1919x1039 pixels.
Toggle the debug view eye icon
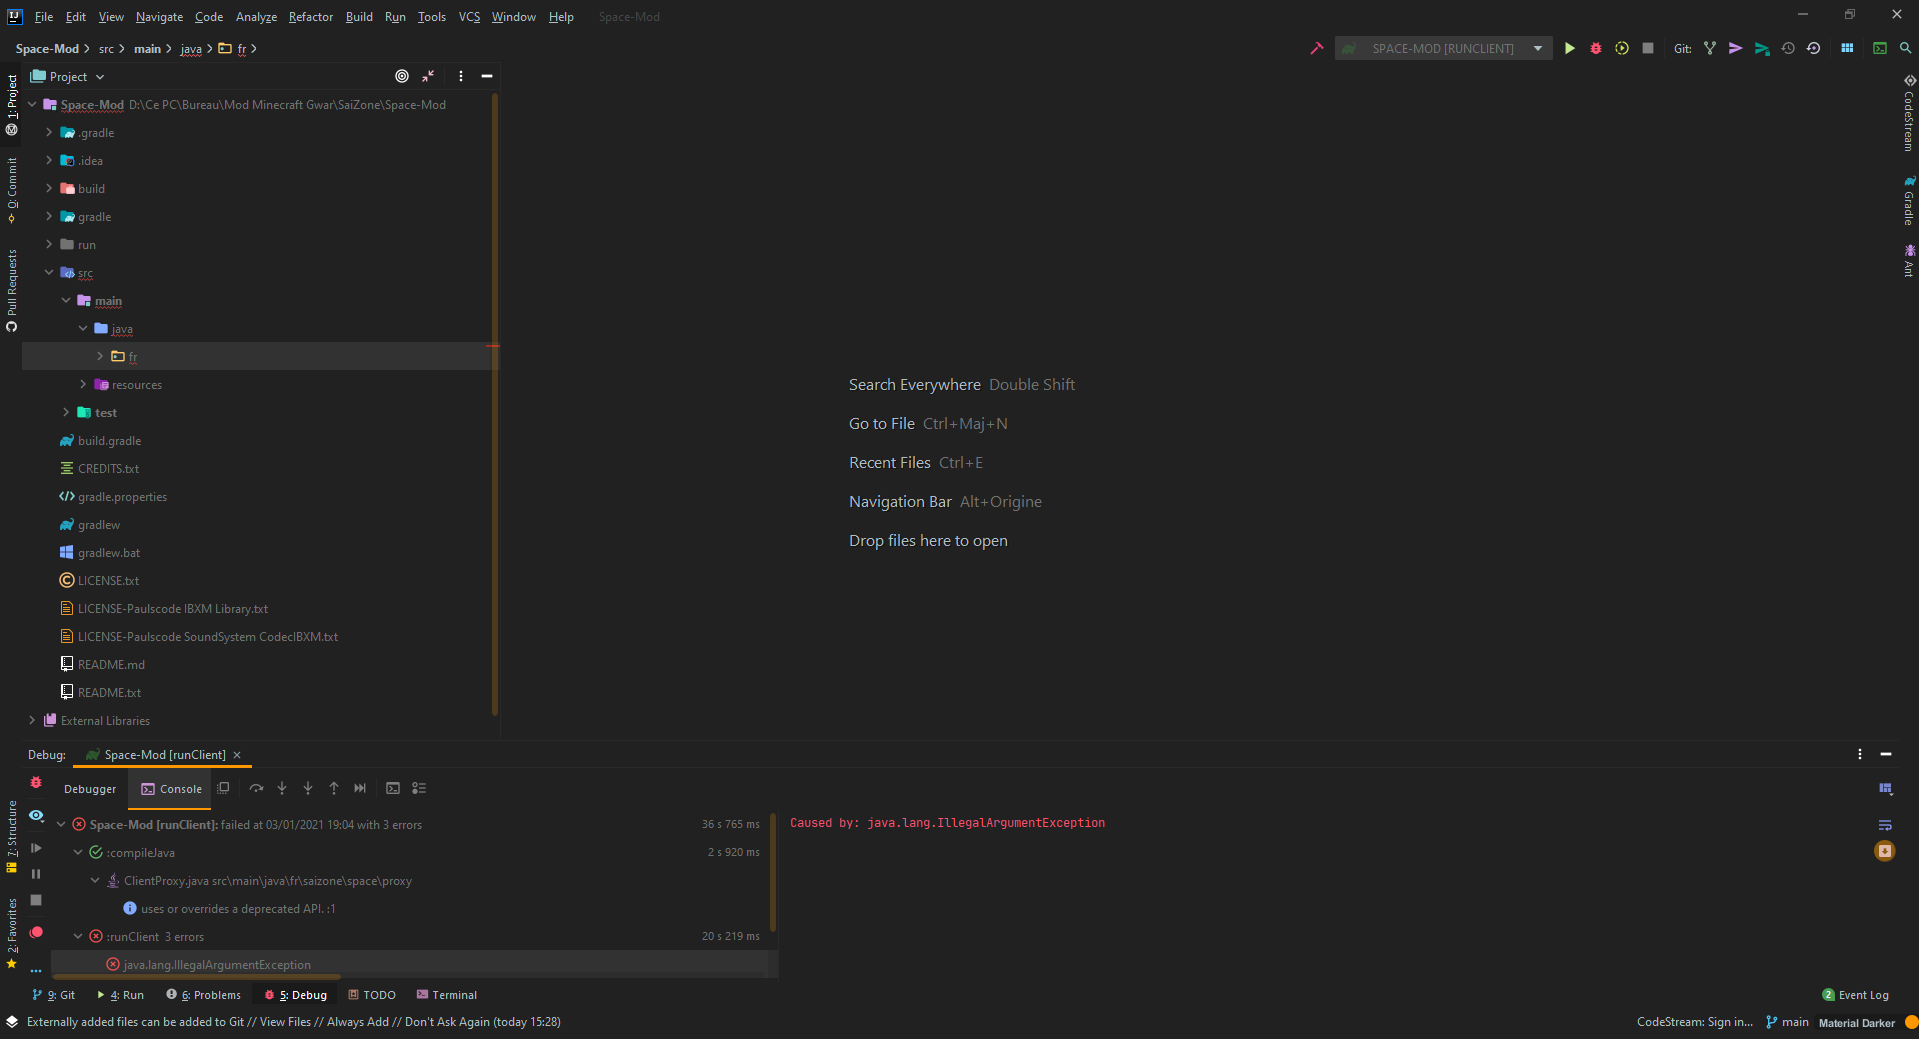(36, 816)
